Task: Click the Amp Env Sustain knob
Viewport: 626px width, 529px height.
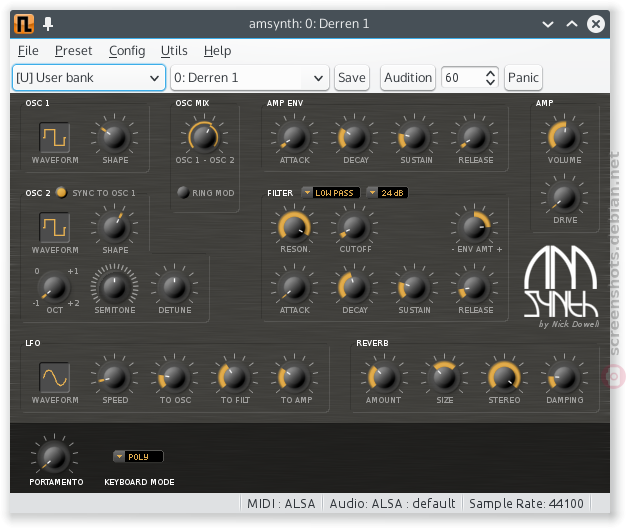Action: [414, 137]
